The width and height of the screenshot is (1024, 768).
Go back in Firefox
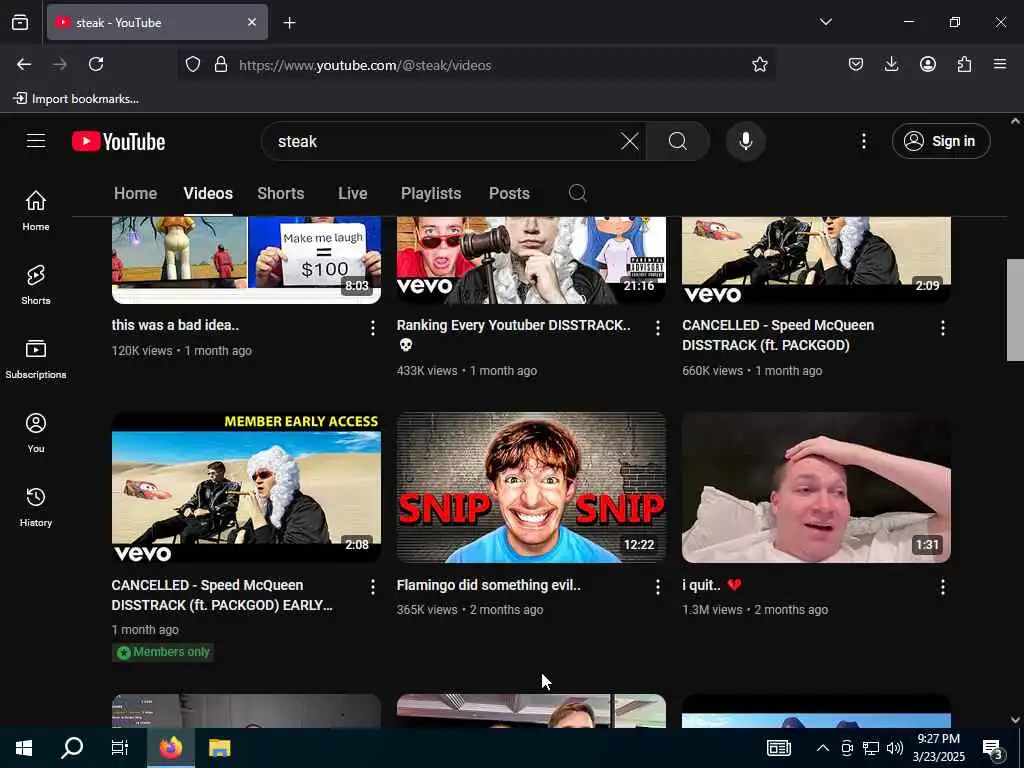pos(24,64)
